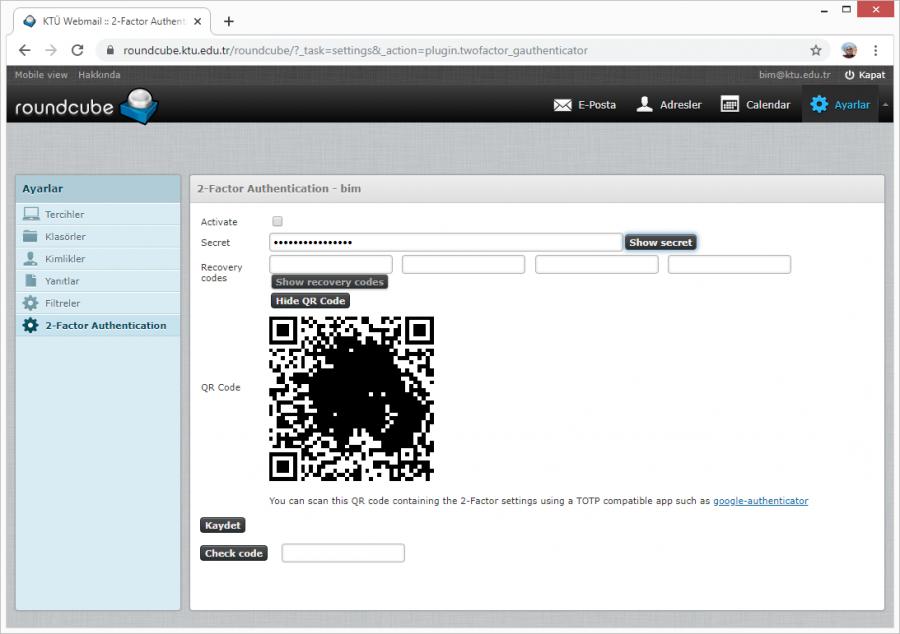Open the google-authenticator link
This screenshot has width=900, height=634.
pos(761,501)
